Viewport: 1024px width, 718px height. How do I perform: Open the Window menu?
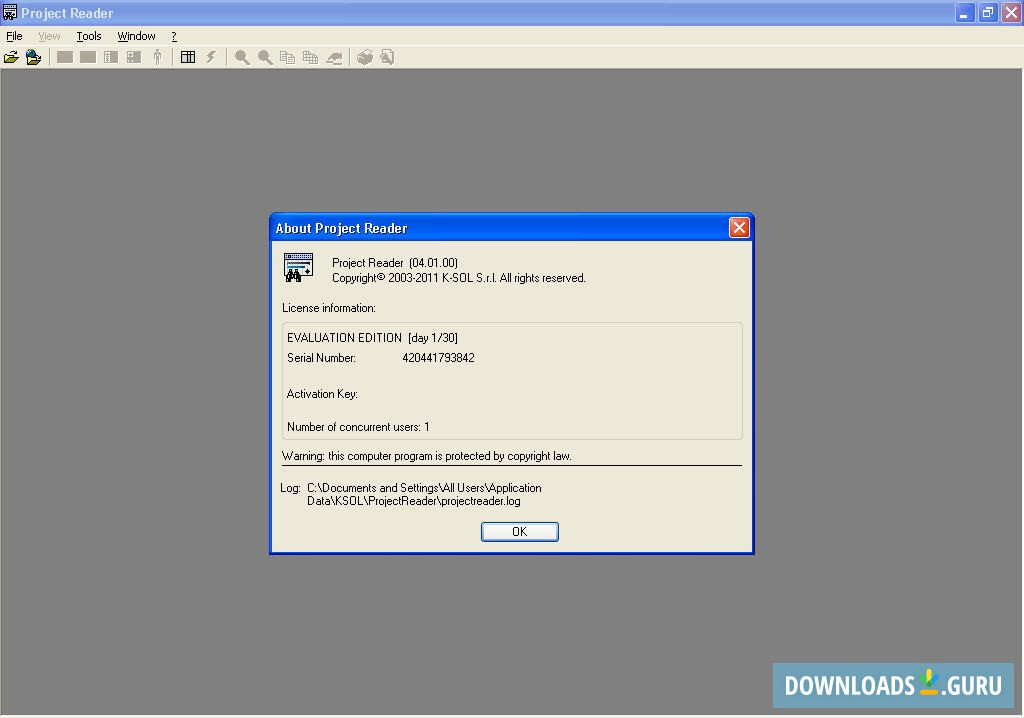[136, 37]
